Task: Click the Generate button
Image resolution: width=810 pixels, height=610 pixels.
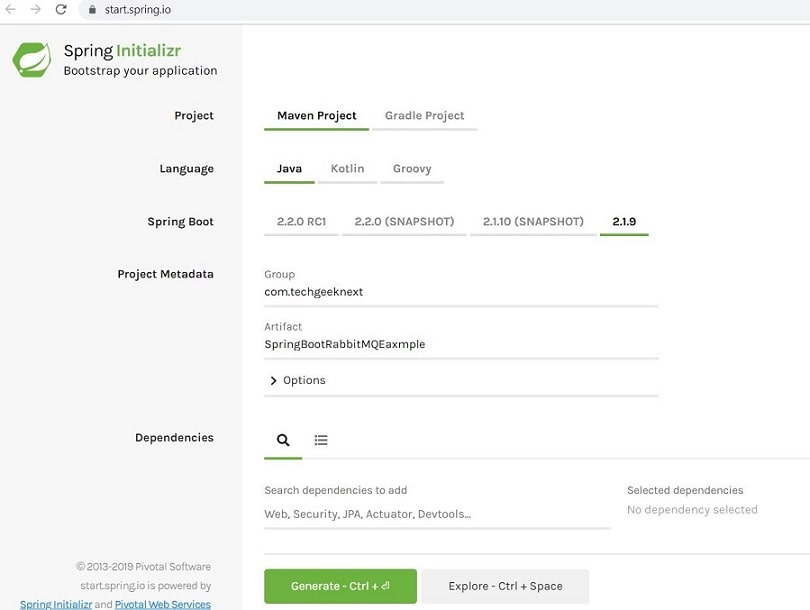Action: click(x=340, y=586)
